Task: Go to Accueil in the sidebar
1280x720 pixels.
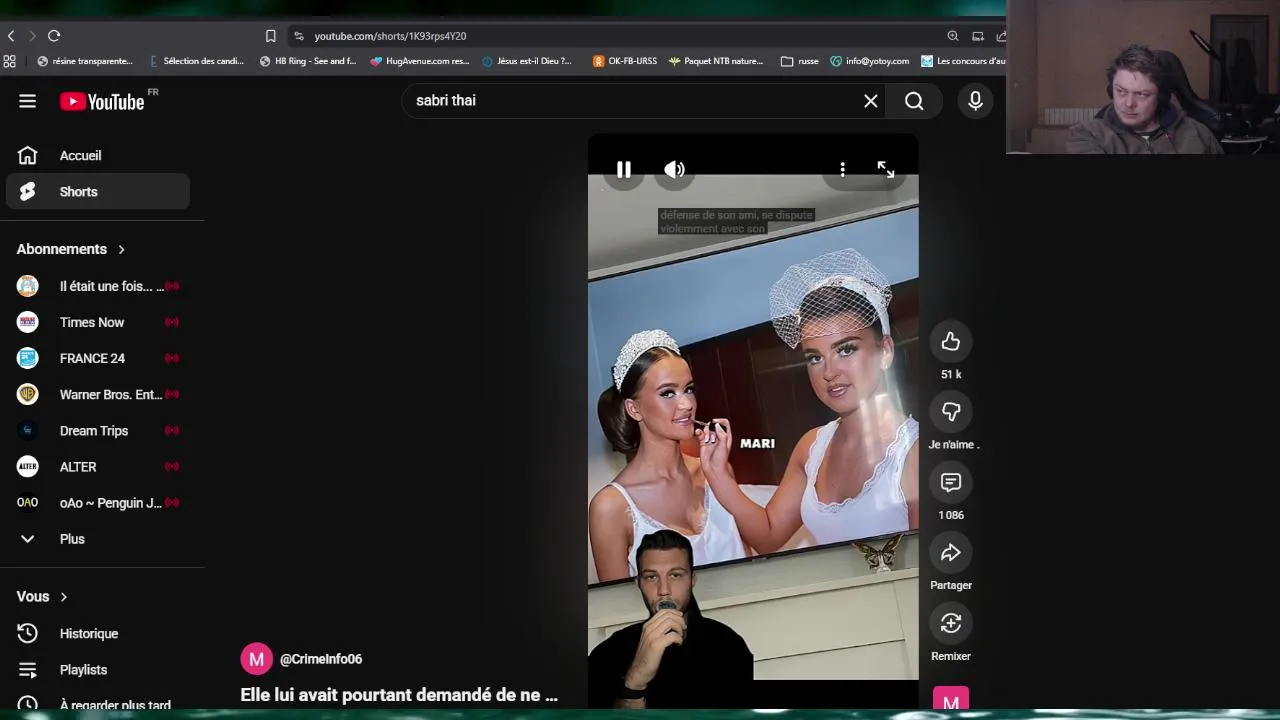Action: tap(98, 156)
